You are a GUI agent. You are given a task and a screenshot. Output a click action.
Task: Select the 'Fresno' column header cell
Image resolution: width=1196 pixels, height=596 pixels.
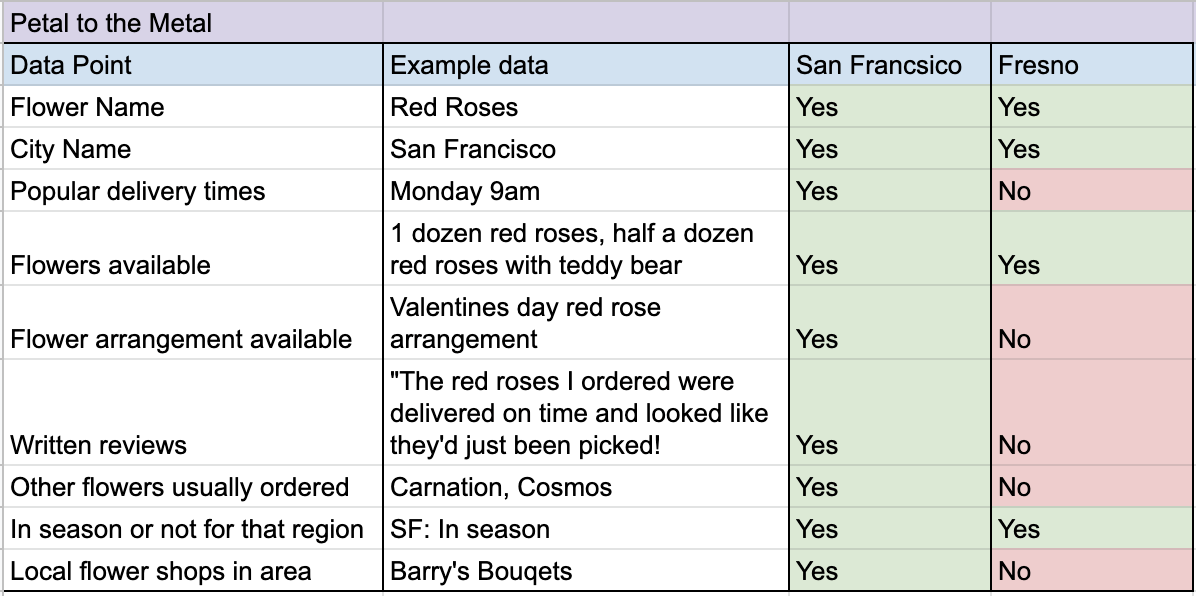(x=1092, y=65)
